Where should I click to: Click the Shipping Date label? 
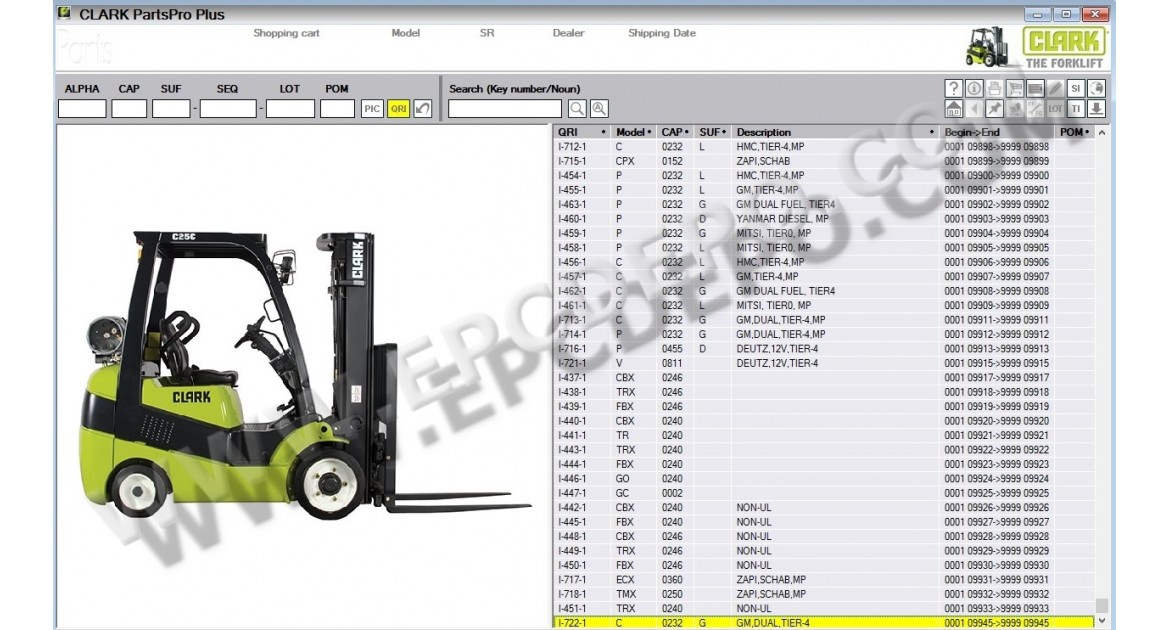click(x=661, y=33)
